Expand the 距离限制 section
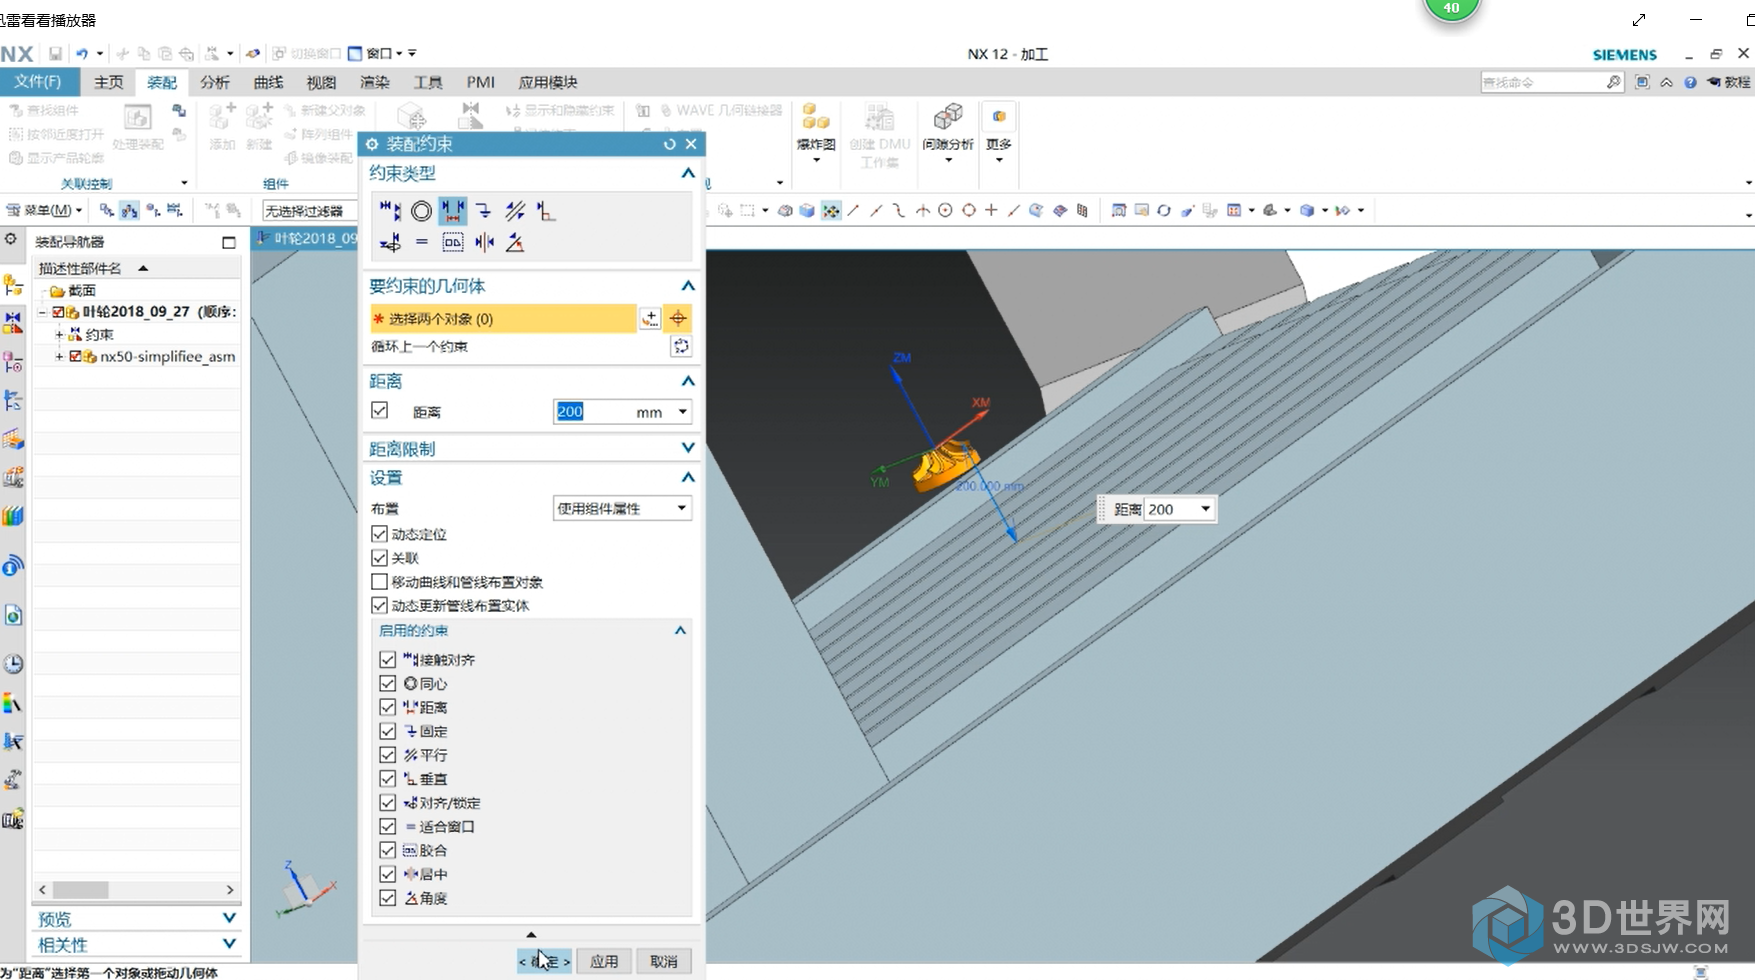This screenshot has width=1755, height=980. (x=688, y=448)
